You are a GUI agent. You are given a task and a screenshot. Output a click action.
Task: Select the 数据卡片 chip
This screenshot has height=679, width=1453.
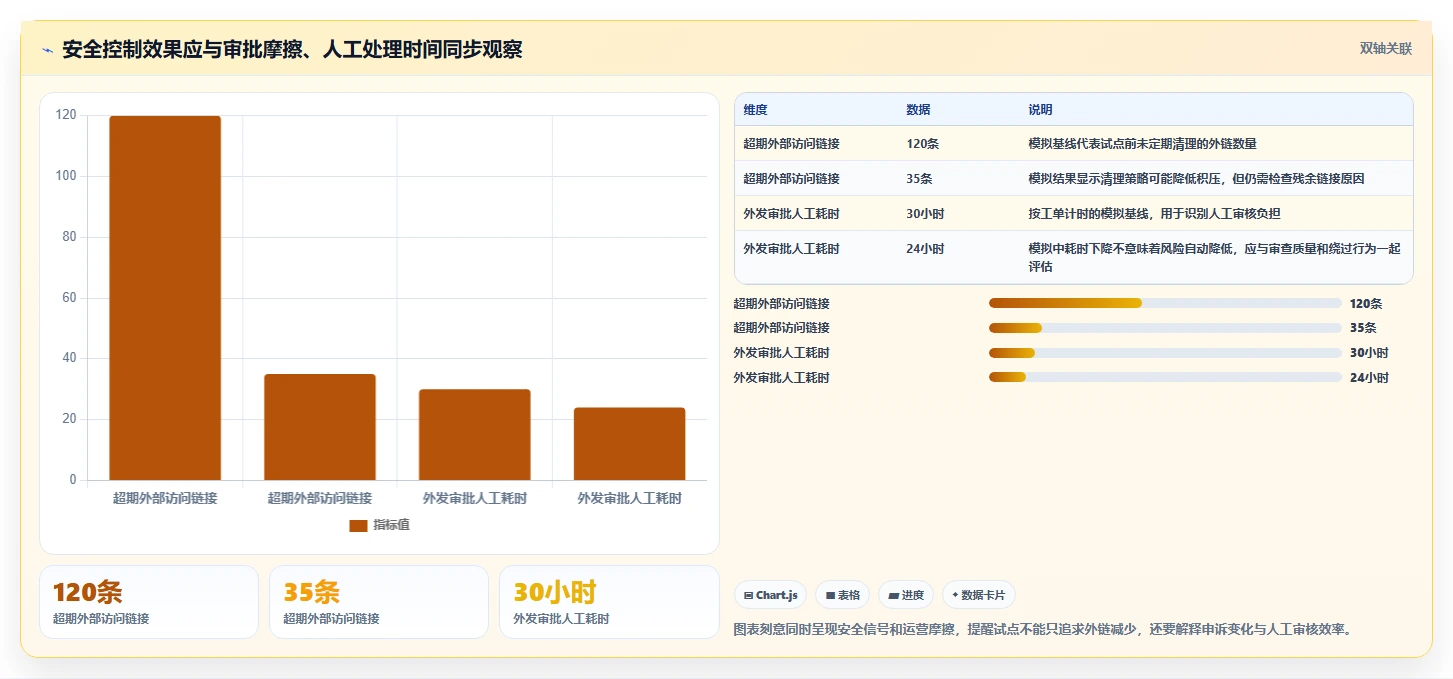point(978,595)
